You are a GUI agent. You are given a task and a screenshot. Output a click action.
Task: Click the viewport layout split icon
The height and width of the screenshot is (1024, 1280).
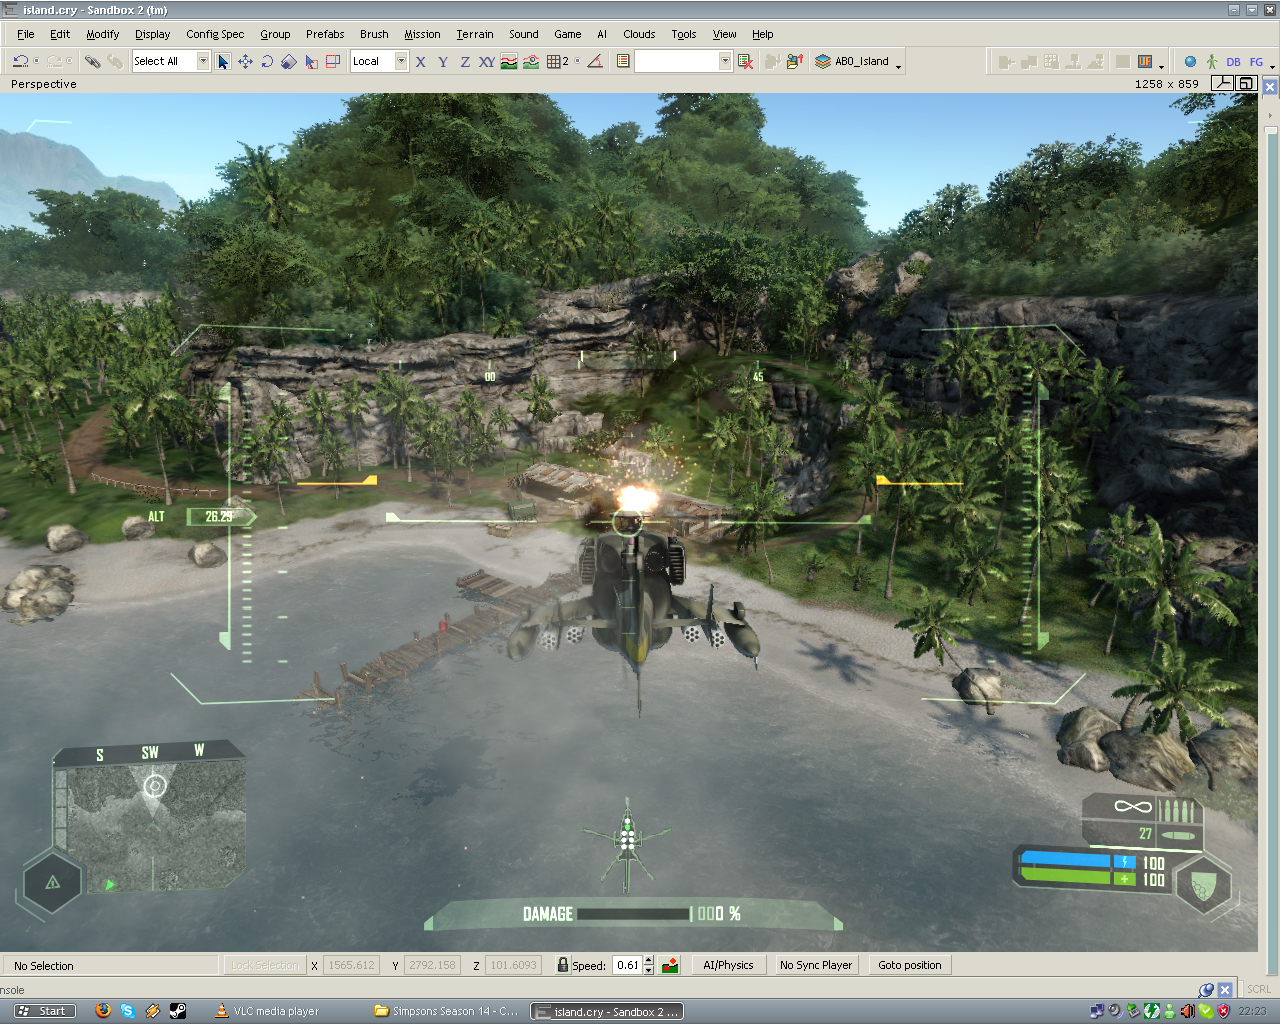click(1222, 83)
